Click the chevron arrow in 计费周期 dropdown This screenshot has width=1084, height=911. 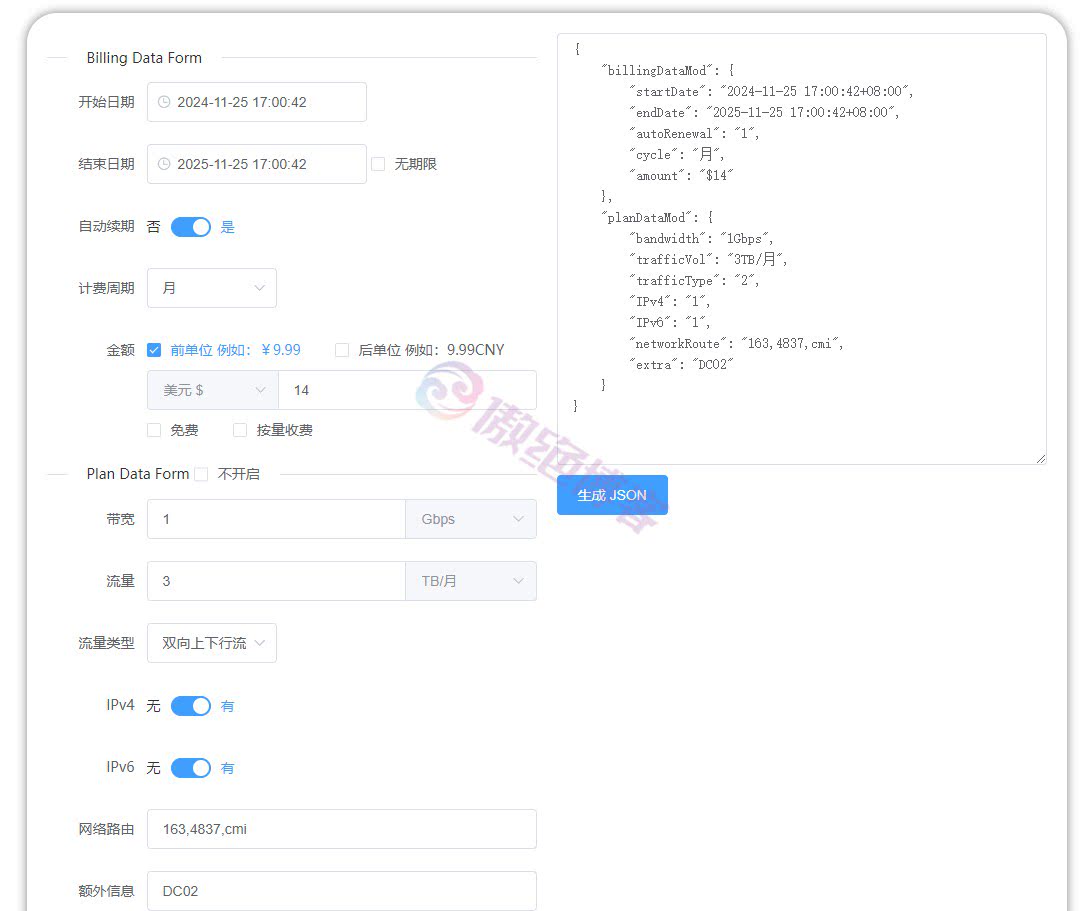click(260, 288)
